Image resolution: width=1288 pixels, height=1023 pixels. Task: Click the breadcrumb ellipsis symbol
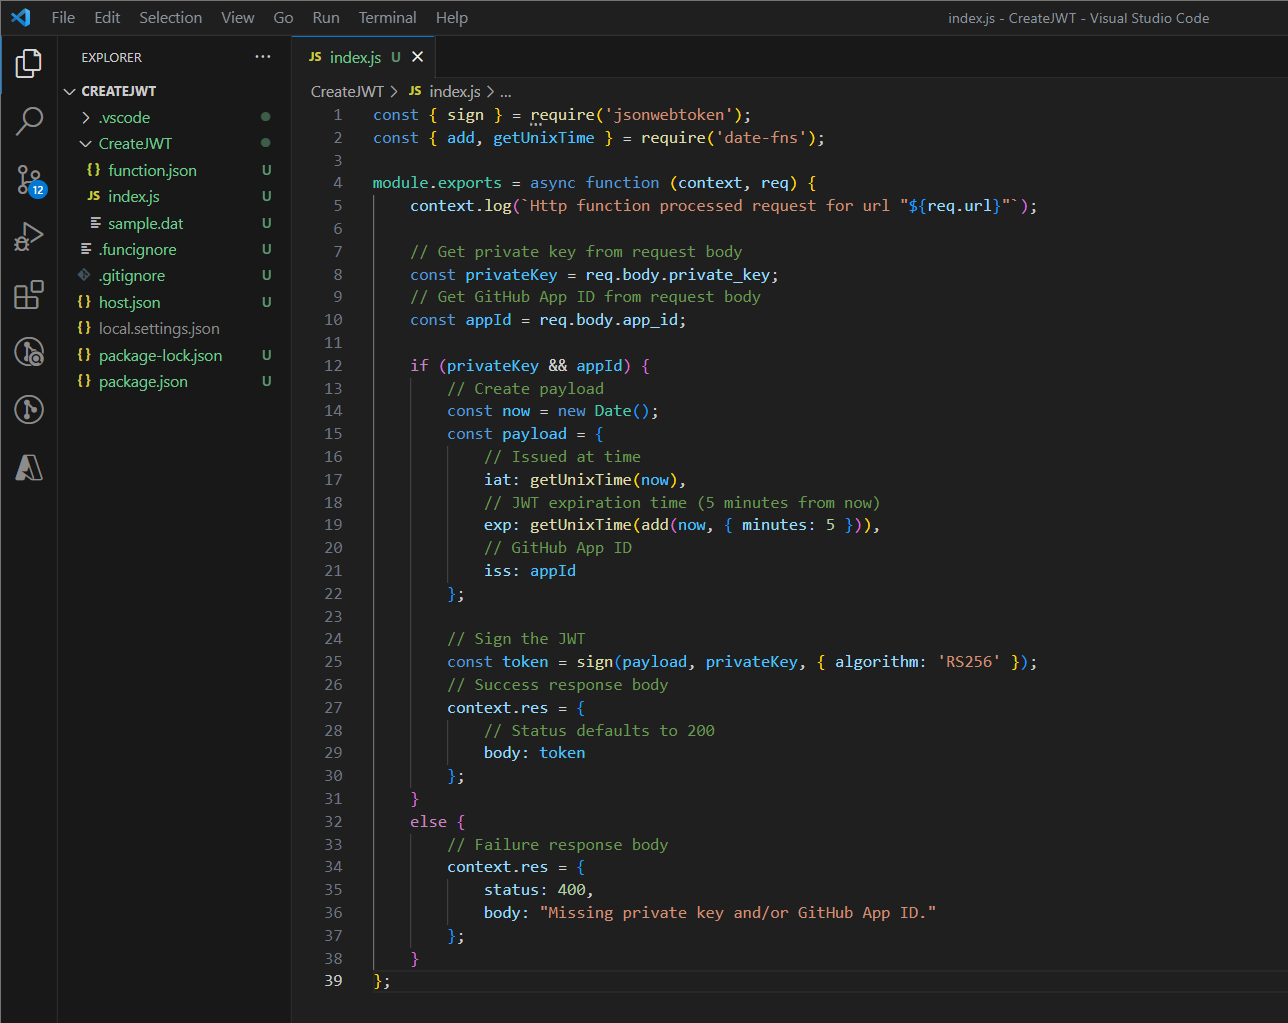coord(506,92)
